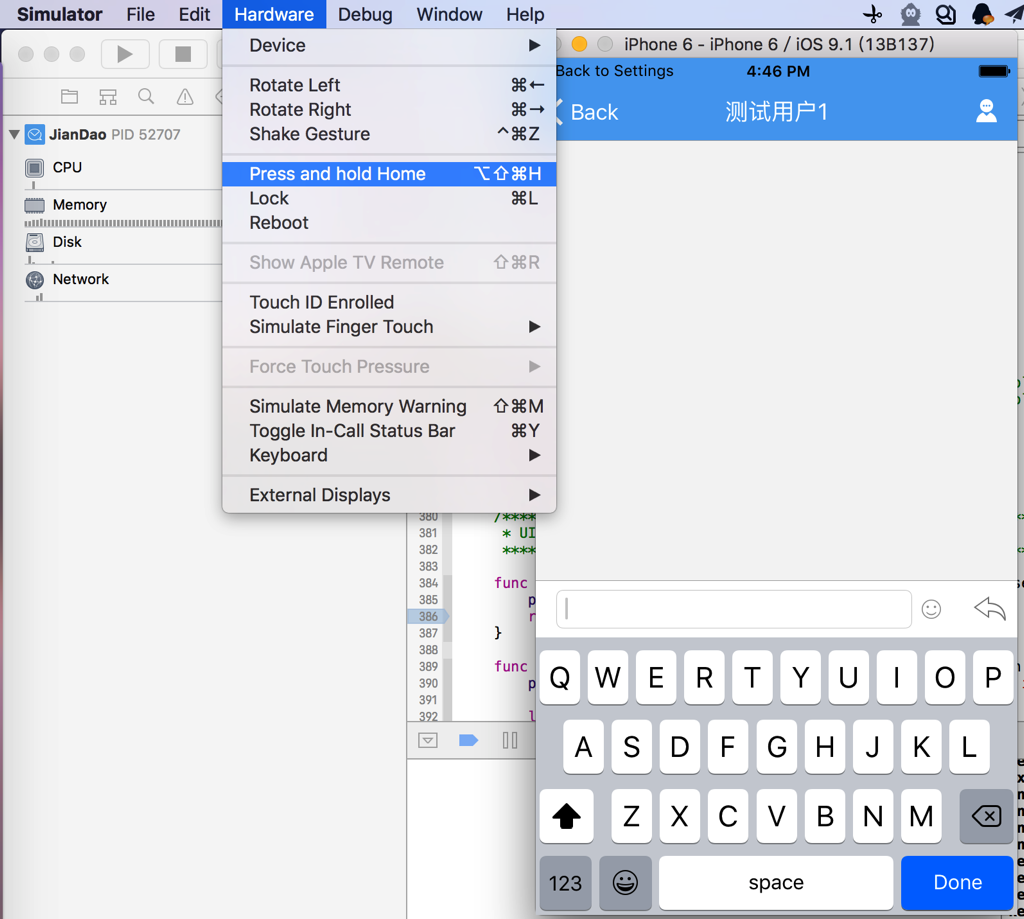Click the scissors icon in macOS menu bar
The height and width of the screenshot is (919, 1024).
click(872, 14)
